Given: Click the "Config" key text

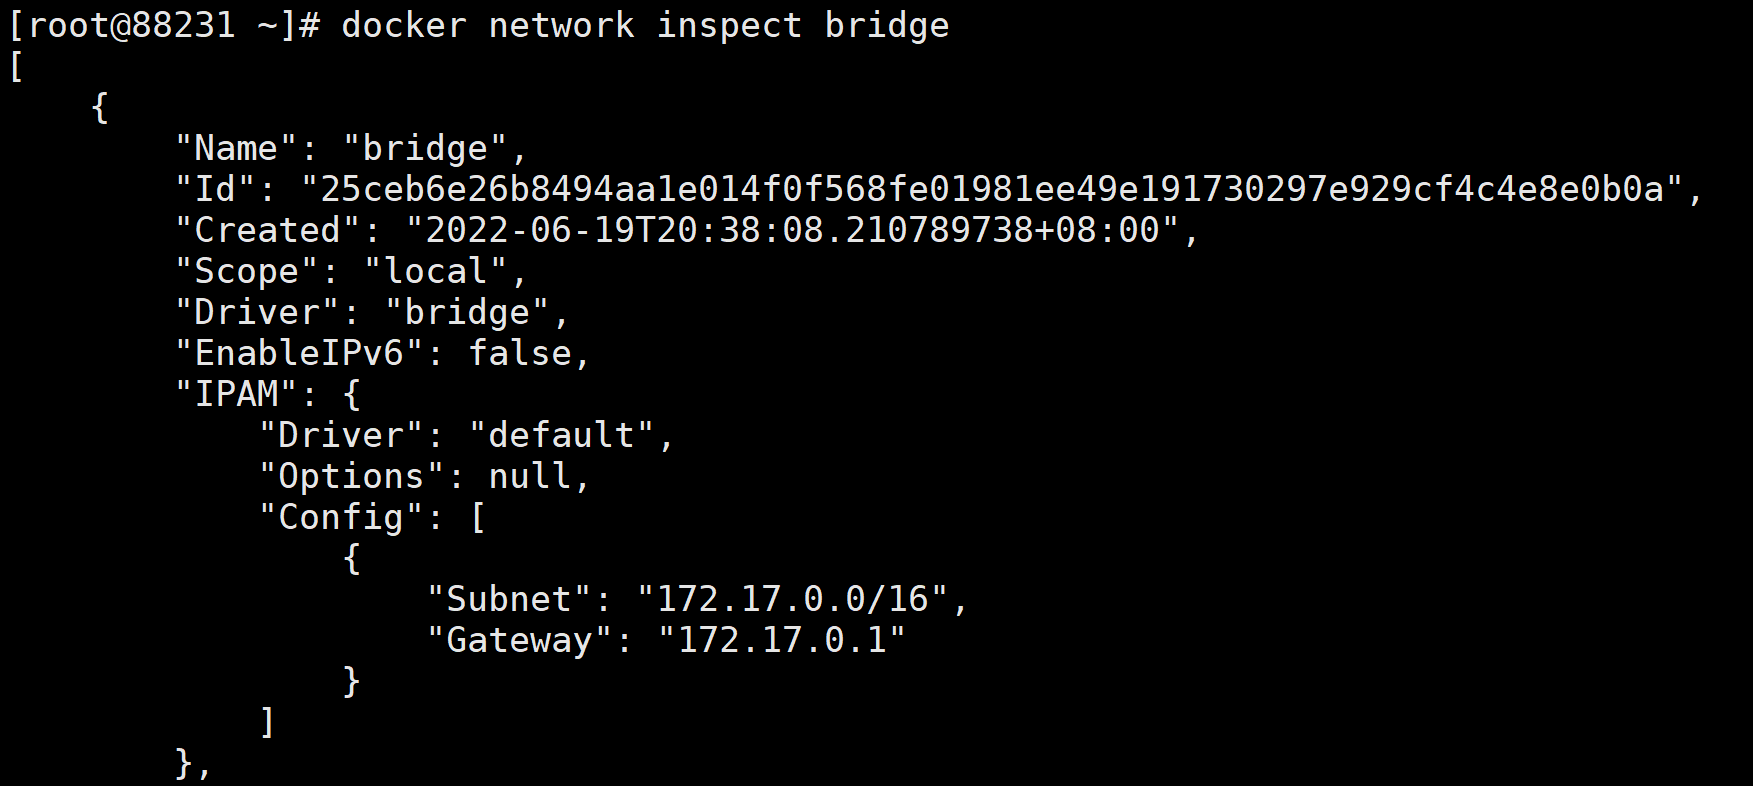Looking at the screenshot, I should click(341, 517).
